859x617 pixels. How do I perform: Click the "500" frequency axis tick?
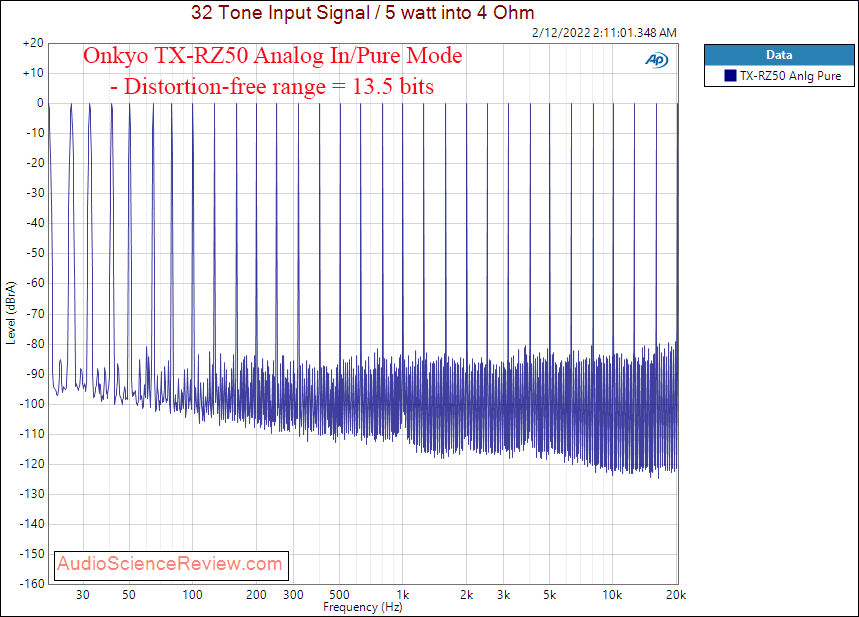pos(340,595)
